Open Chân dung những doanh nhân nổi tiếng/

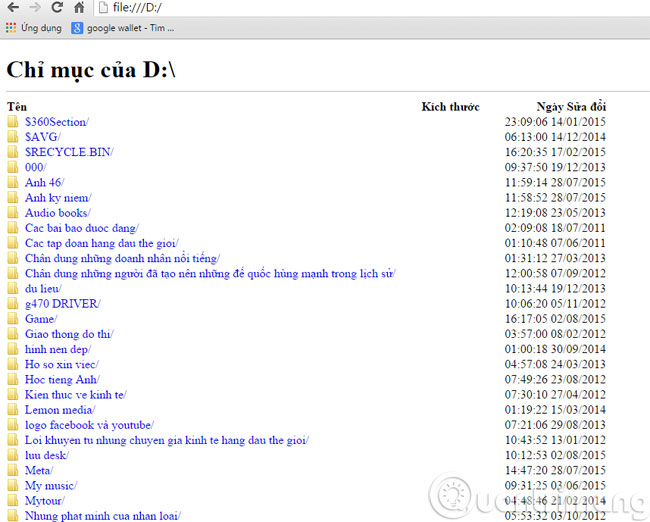[x=122, y=258]
